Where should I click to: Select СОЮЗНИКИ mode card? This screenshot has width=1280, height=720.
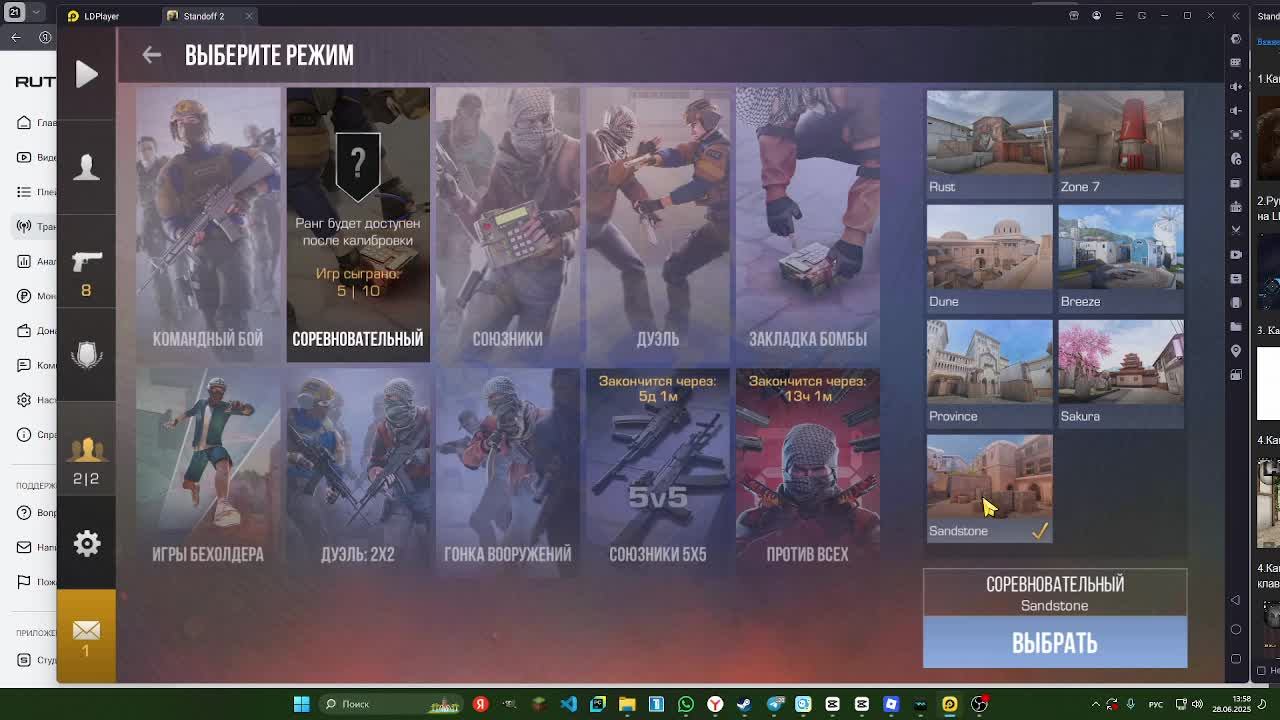(508, 225)
